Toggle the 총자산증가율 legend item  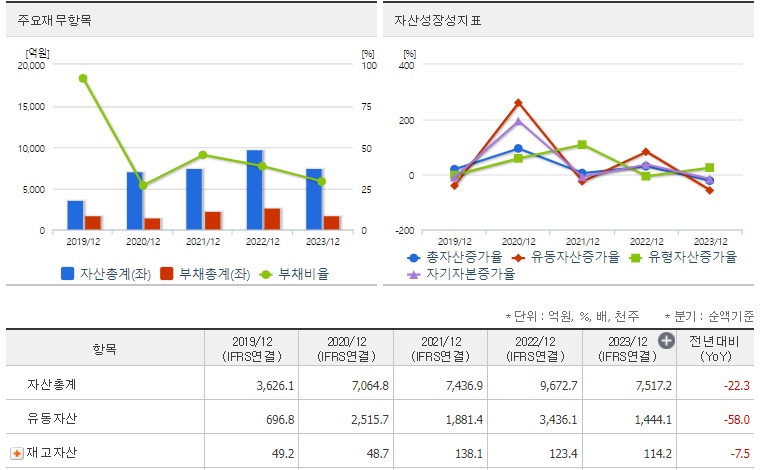455,257
